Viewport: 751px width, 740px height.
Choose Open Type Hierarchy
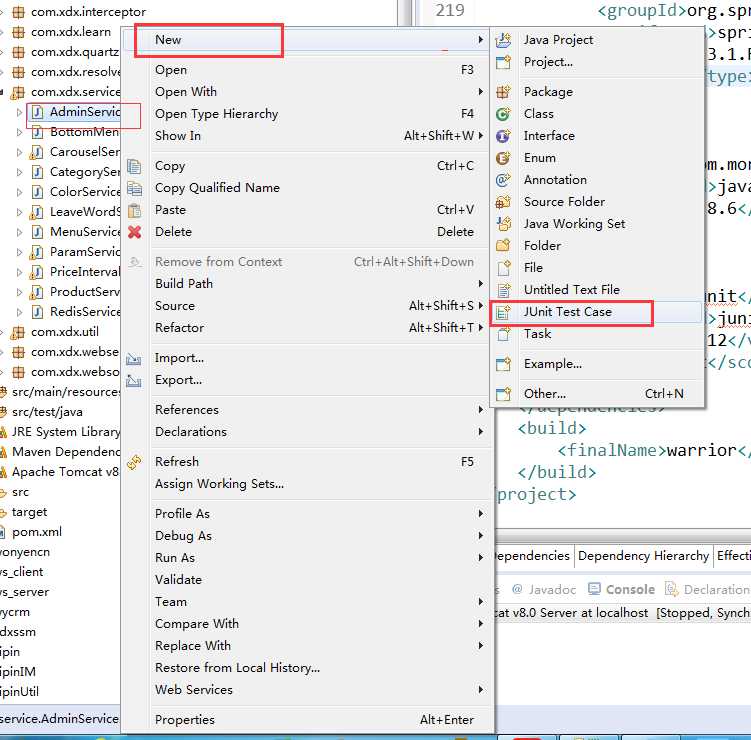[306, 114]
